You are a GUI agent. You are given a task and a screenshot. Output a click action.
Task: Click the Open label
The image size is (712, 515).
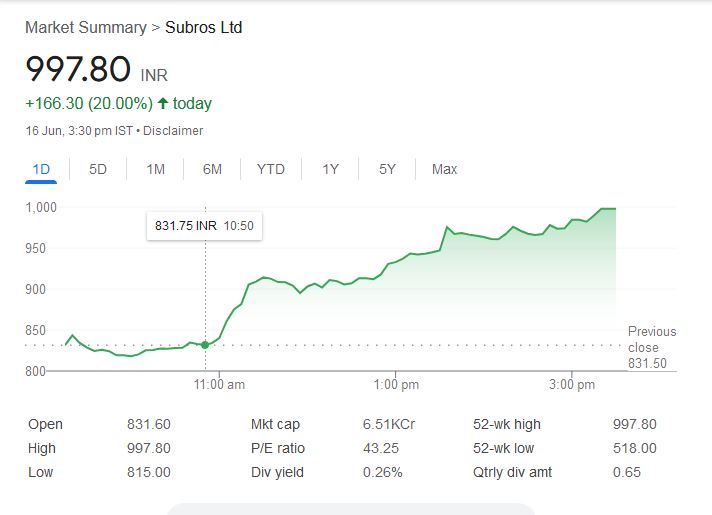[45, 424]
